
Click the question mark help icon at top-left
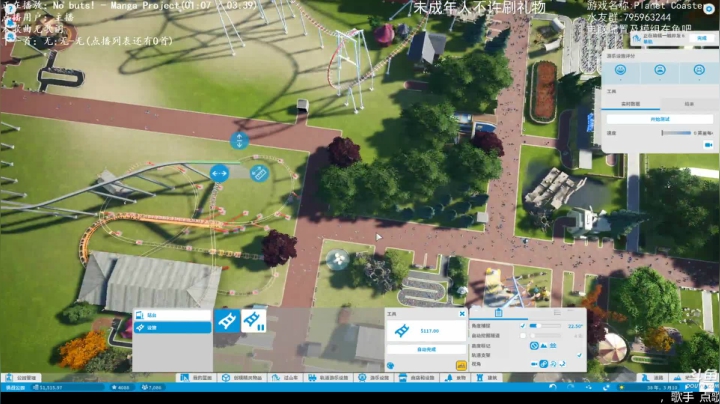click(x=9, y=9)
